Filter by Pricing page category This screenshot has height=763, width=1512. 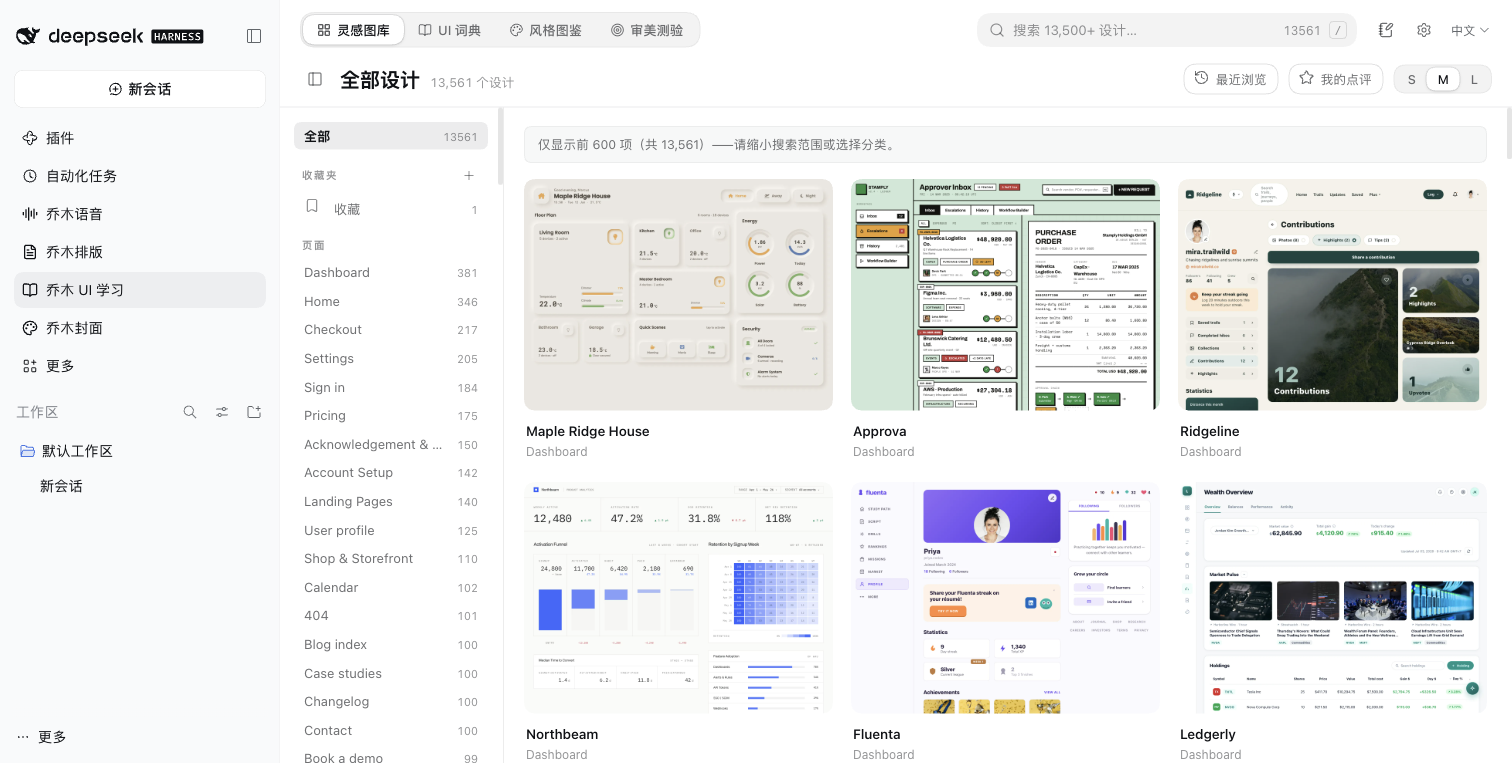(391, 416)
